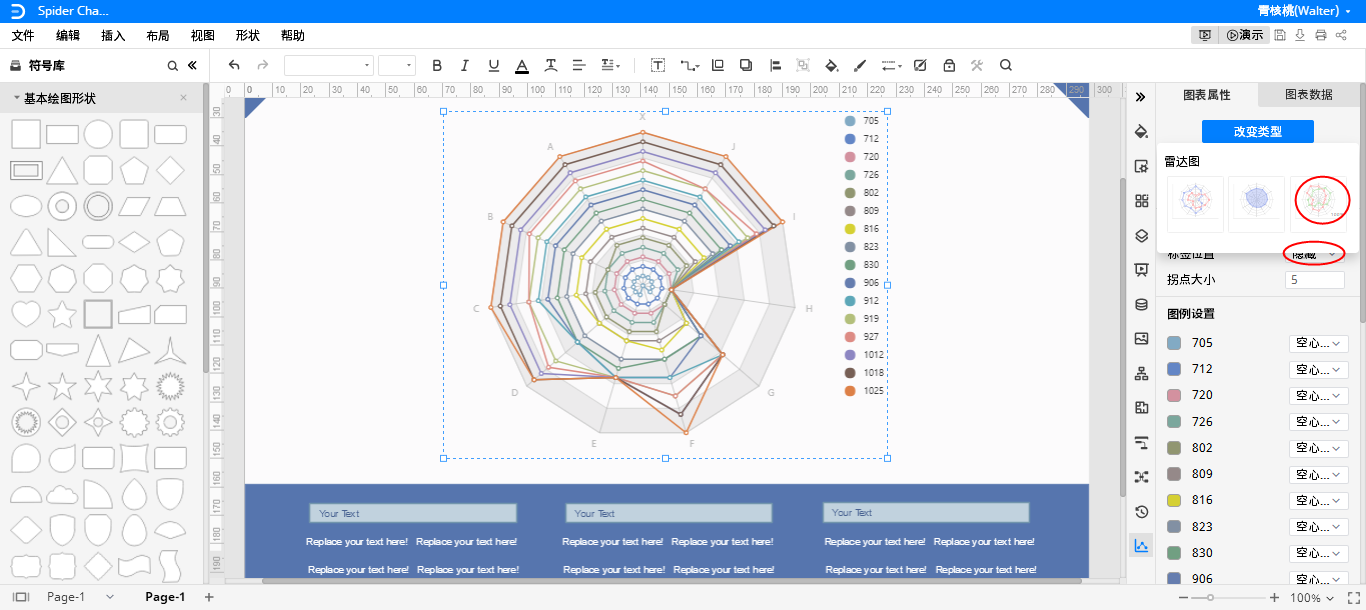Click the 816 yellow legend color swatch
The height and width of the screenshot is (610, 1366).
point(1174,500)
